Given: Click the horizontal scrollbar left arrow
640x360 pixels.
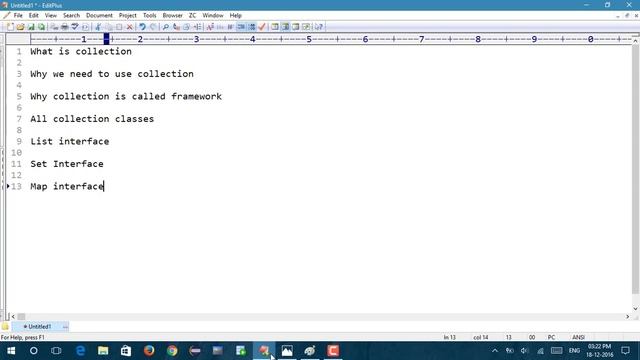Looking at the screenshot, I should pos(13,316).
